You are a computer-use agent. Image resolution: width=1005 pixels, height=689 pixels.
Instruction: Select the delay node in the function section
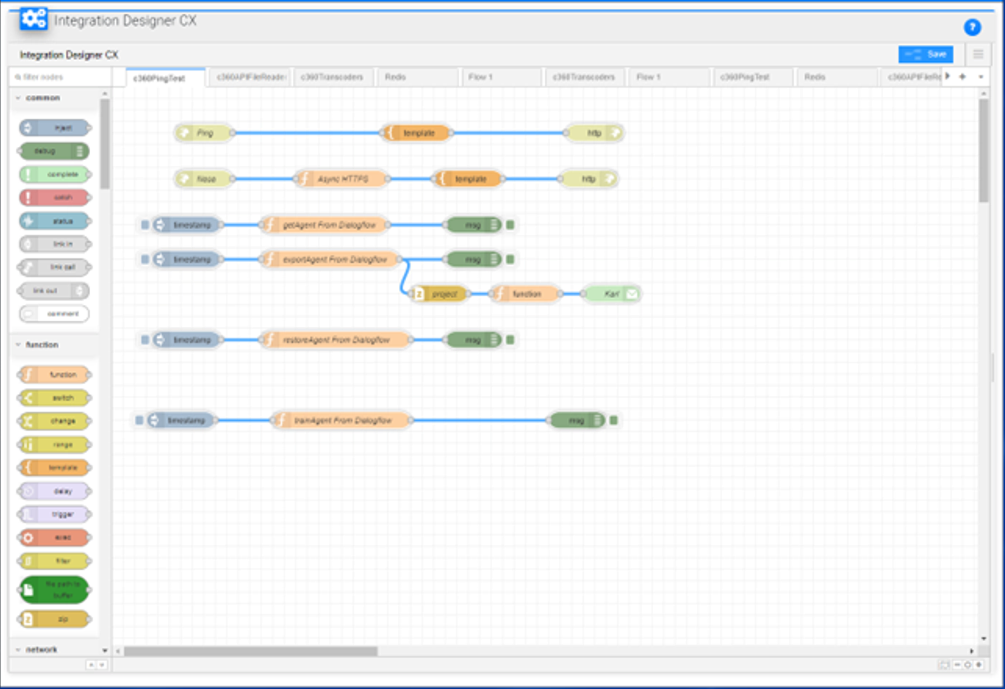(52, 491)
